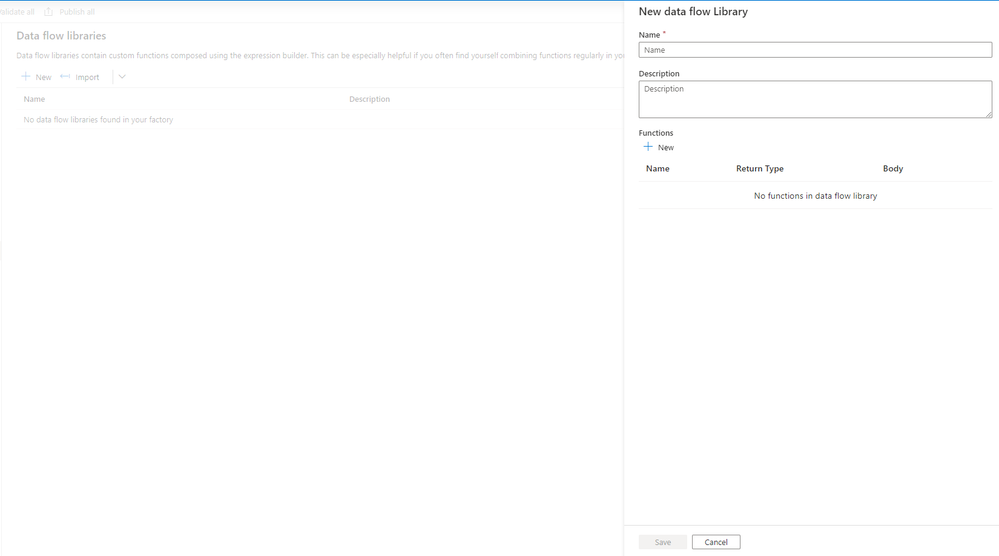The image size is (999, 556).
Task: Click the Save button
Action: 663,542
